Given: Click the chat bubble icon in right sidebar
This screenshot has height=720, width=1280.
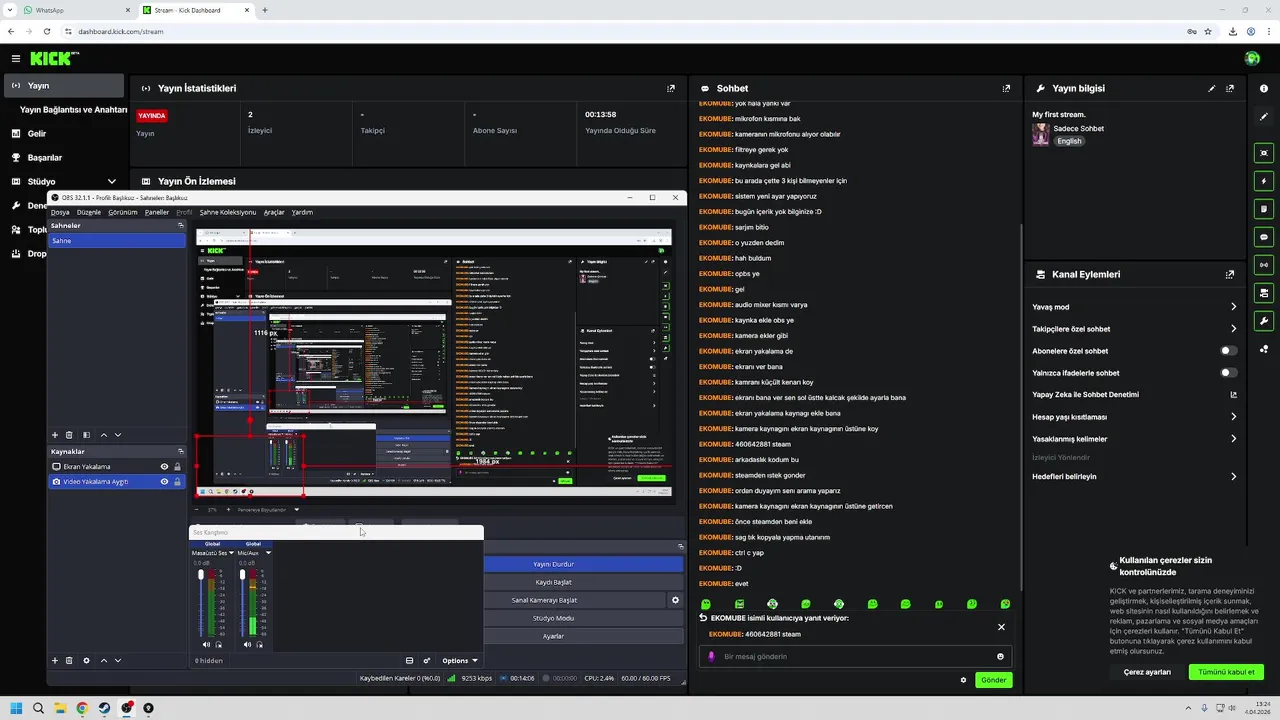Looking at the screenshot, I should coord(1264,237).
